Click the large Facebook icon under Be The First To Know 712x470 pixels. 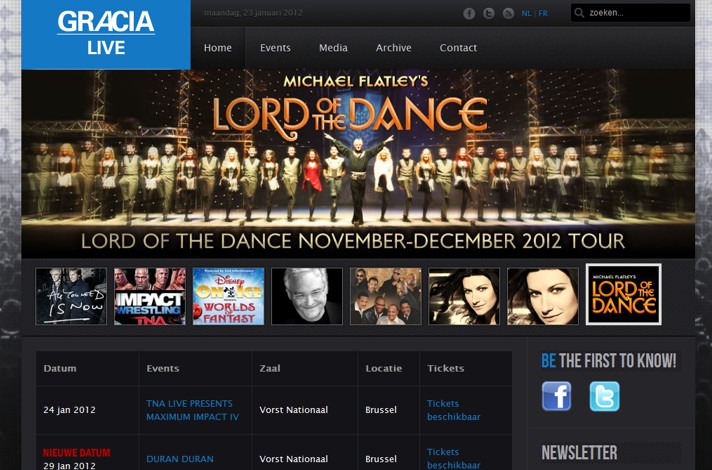click(x=556, y=396)
